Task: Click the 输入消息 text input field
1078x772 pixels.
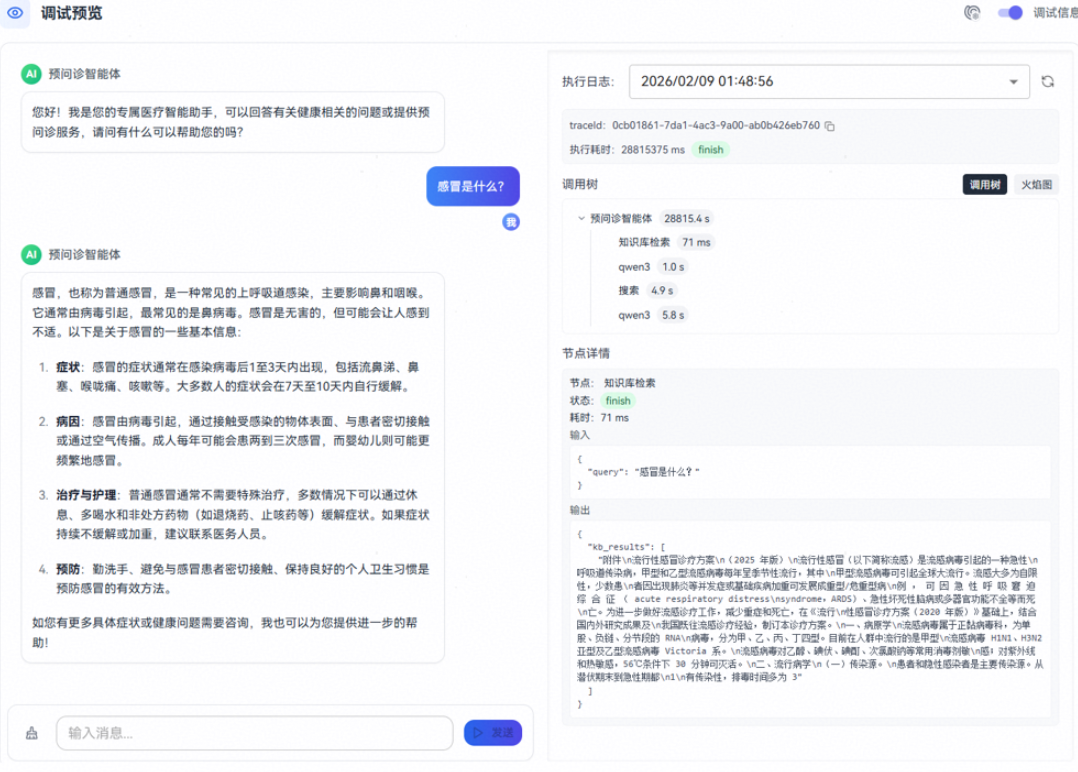Action: [254, 733]
